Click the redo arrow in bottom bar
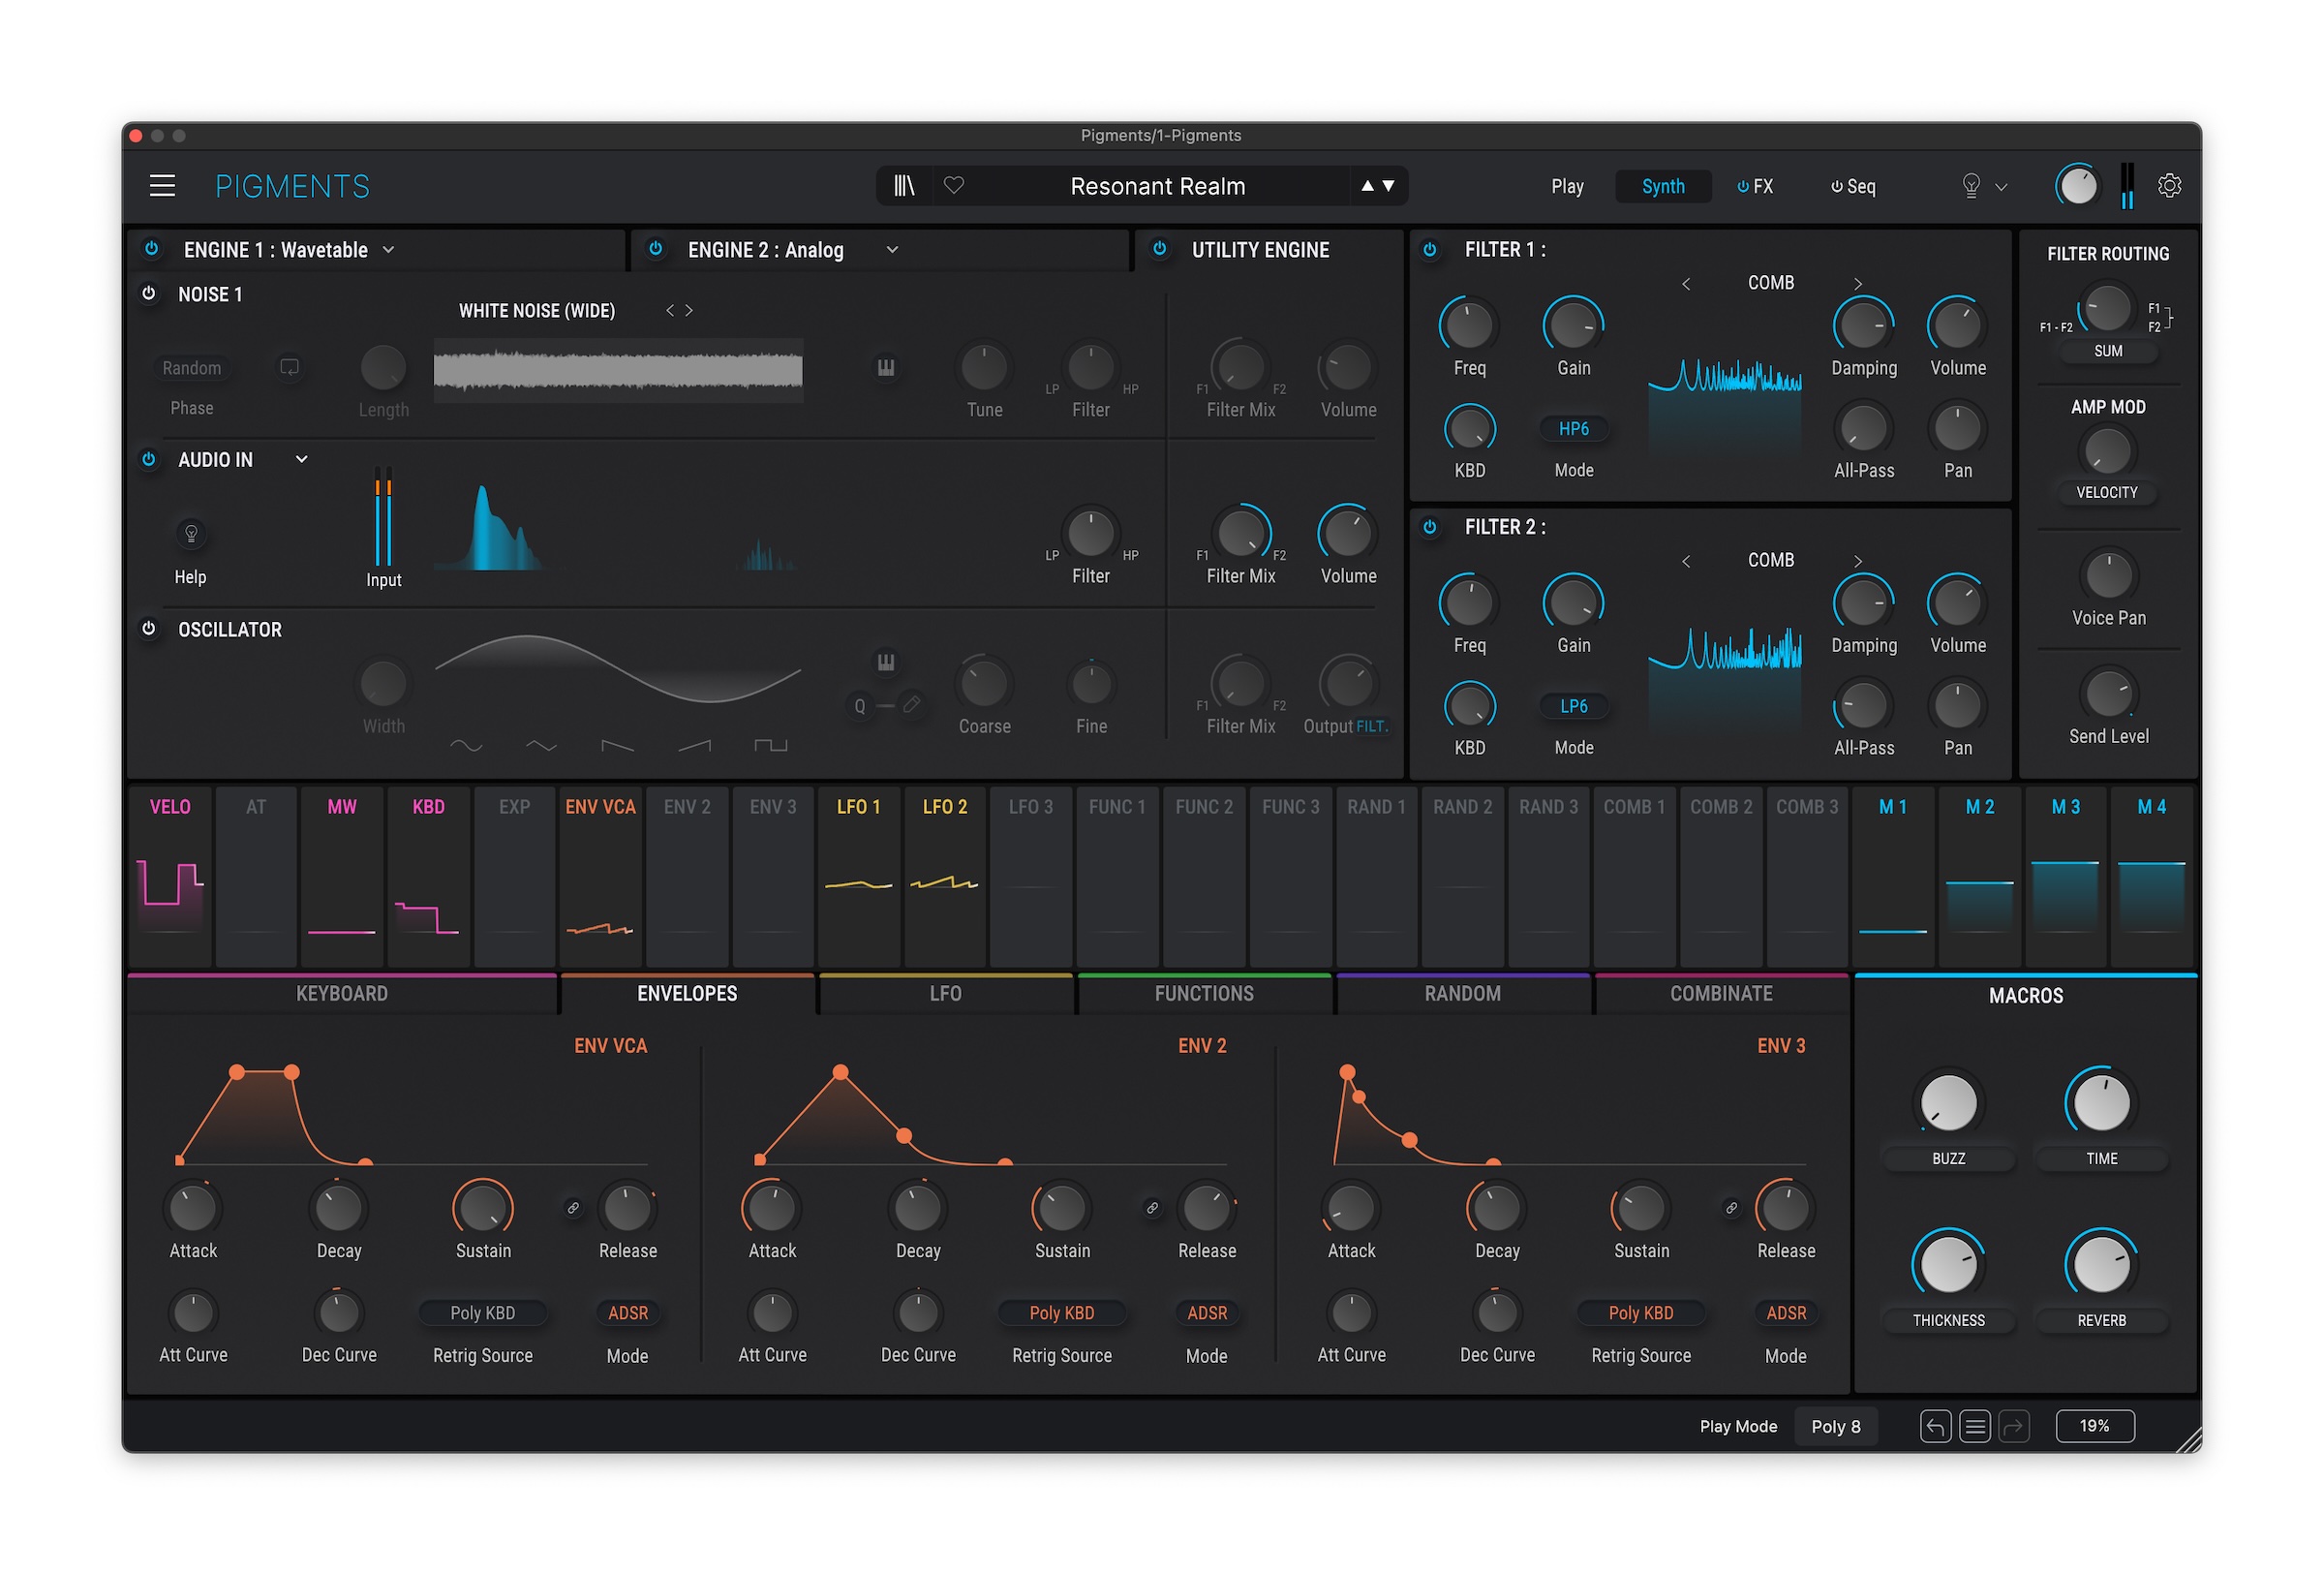The image size is (2324, 1575). [2014, 1427]
